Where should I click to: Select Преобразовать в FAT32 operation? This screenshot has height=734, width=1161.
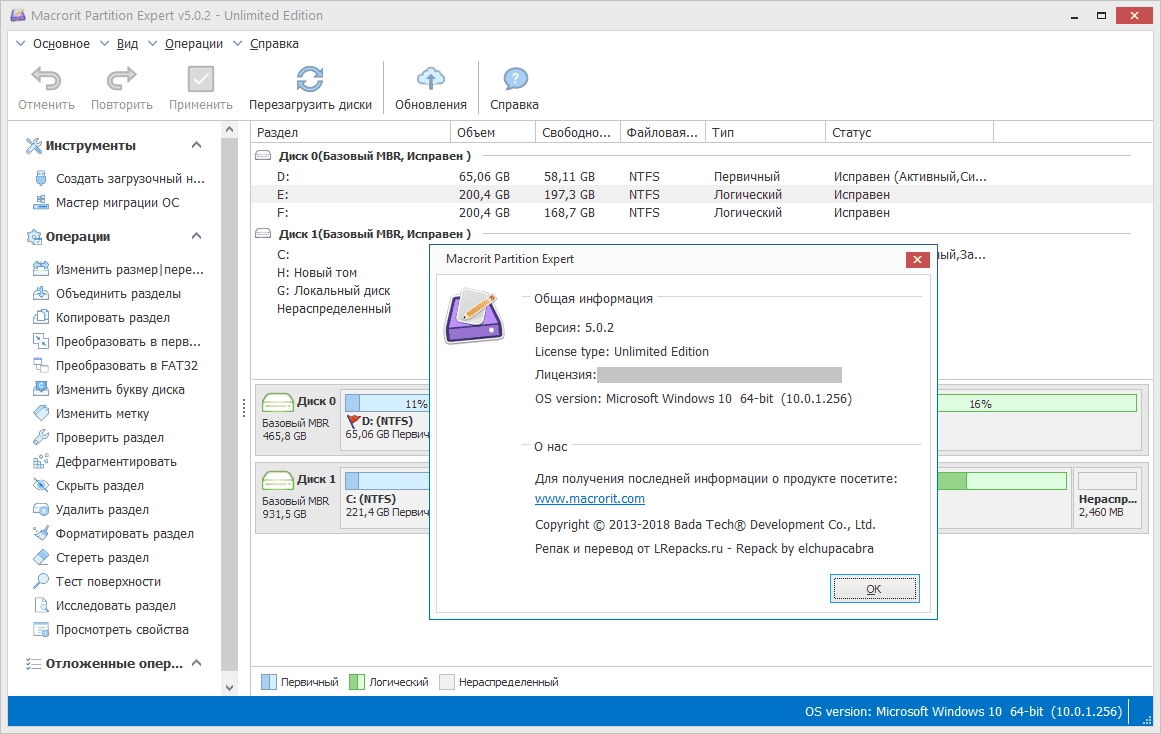(116, 366)
